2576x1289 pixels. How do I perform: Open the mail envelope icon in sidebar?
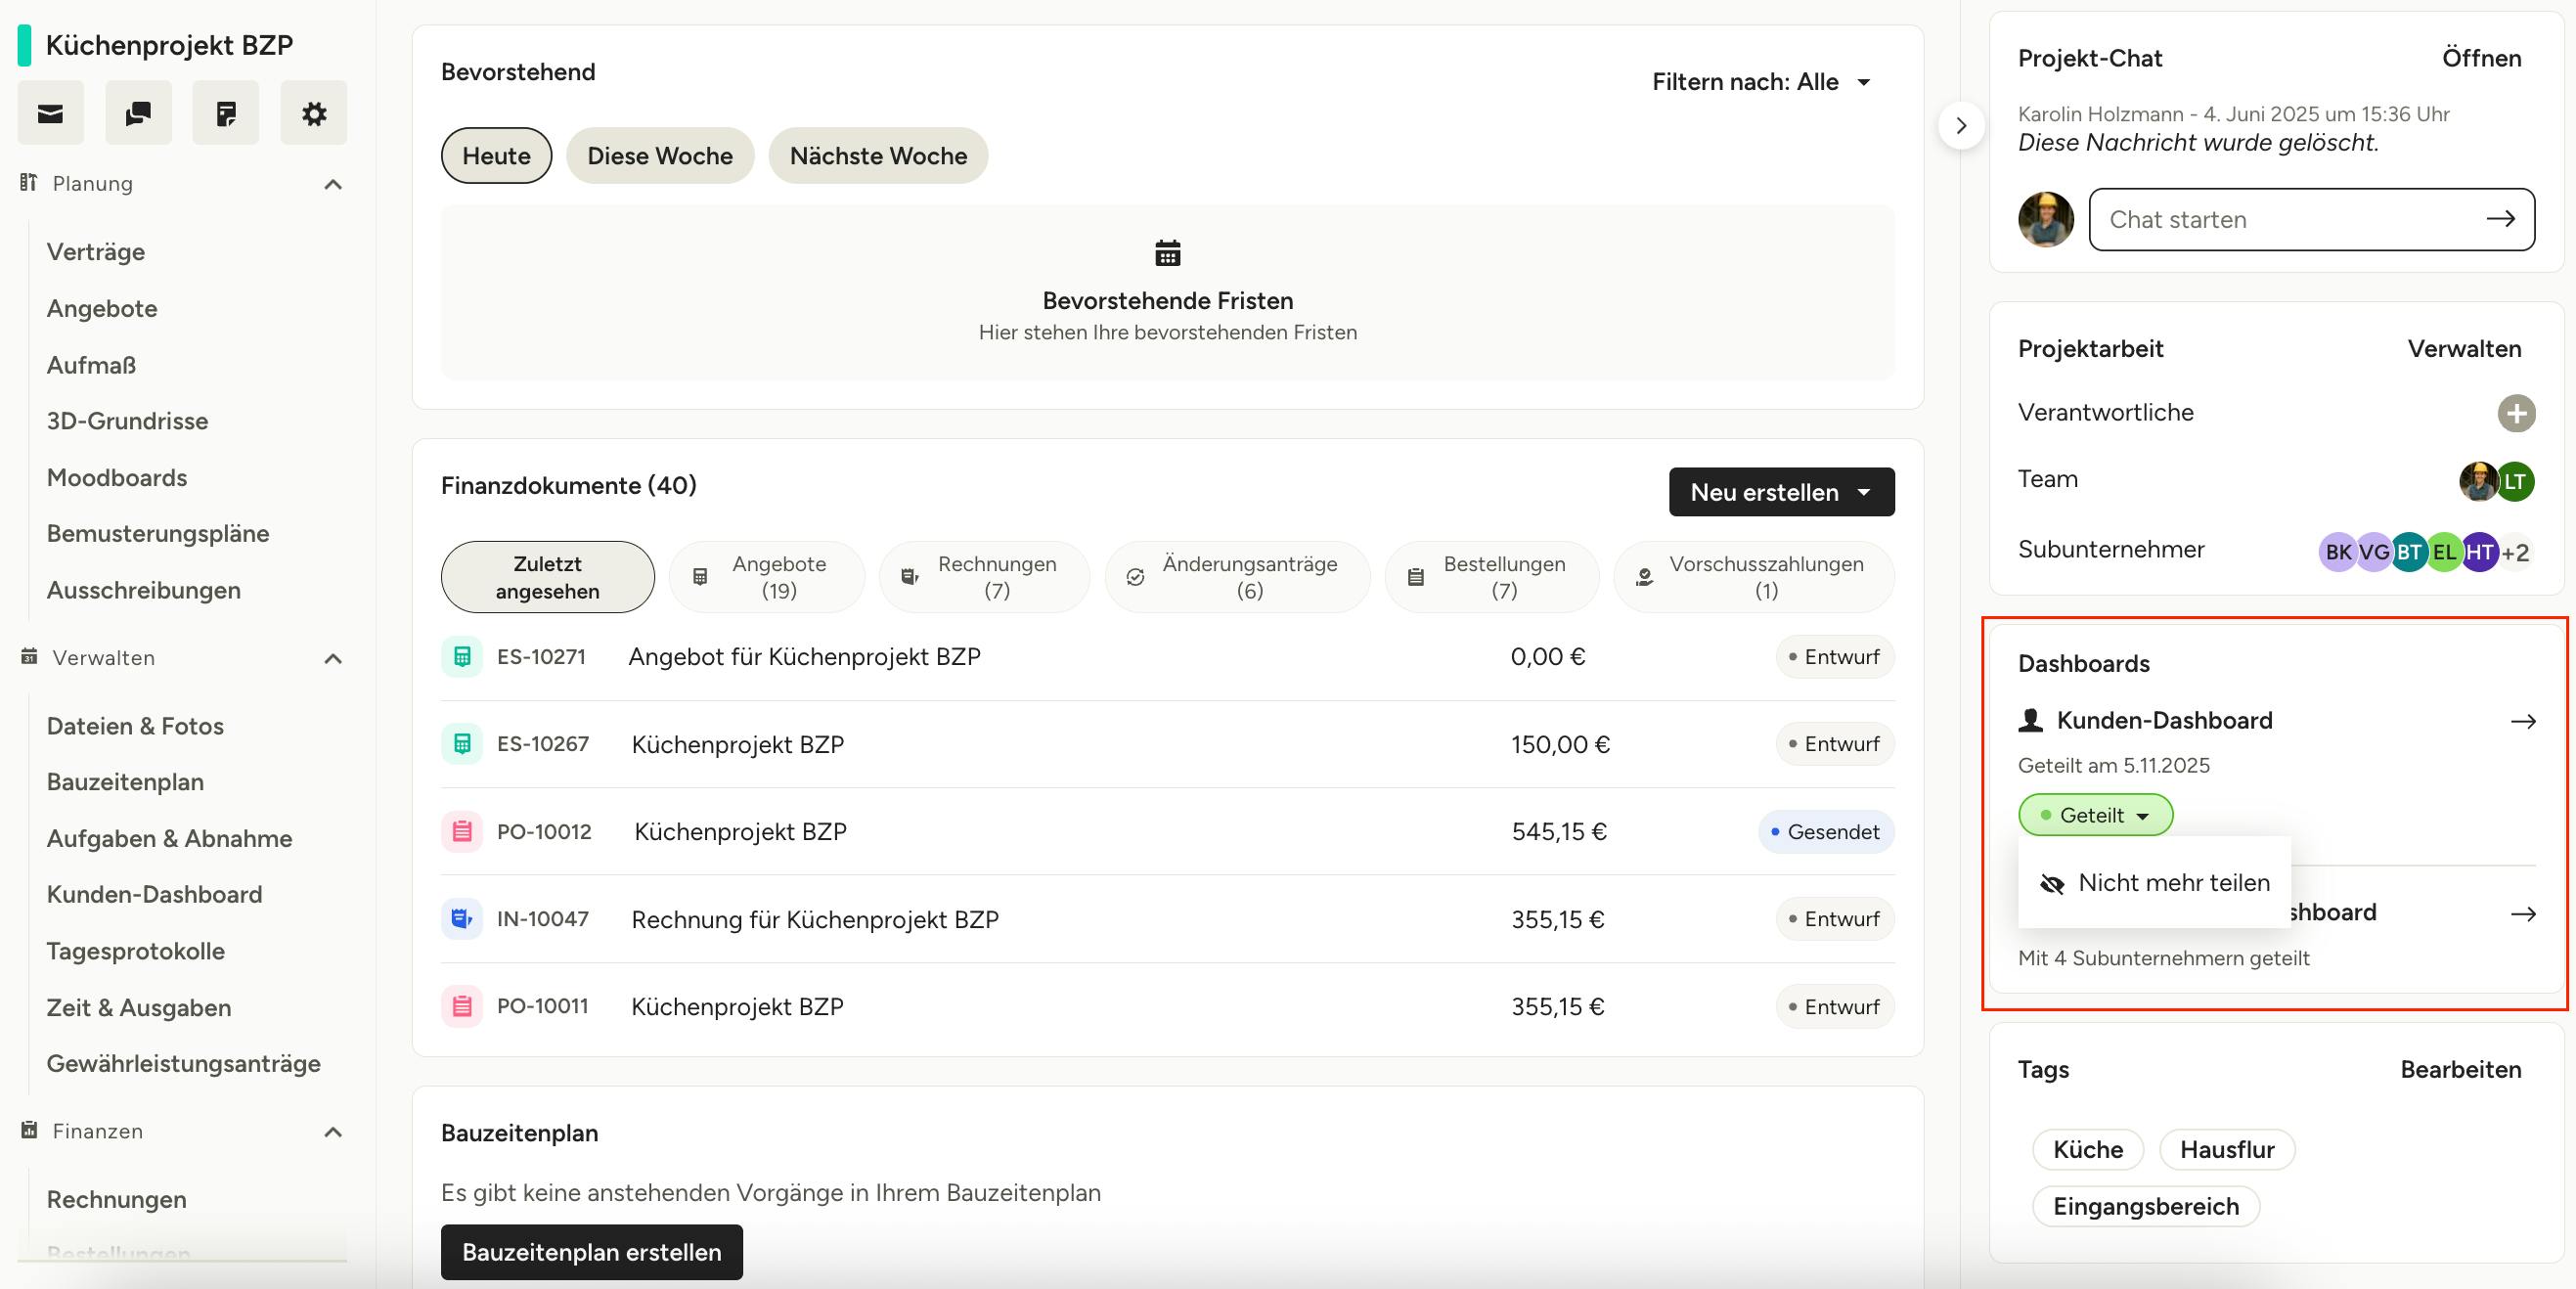click(50, 113)
